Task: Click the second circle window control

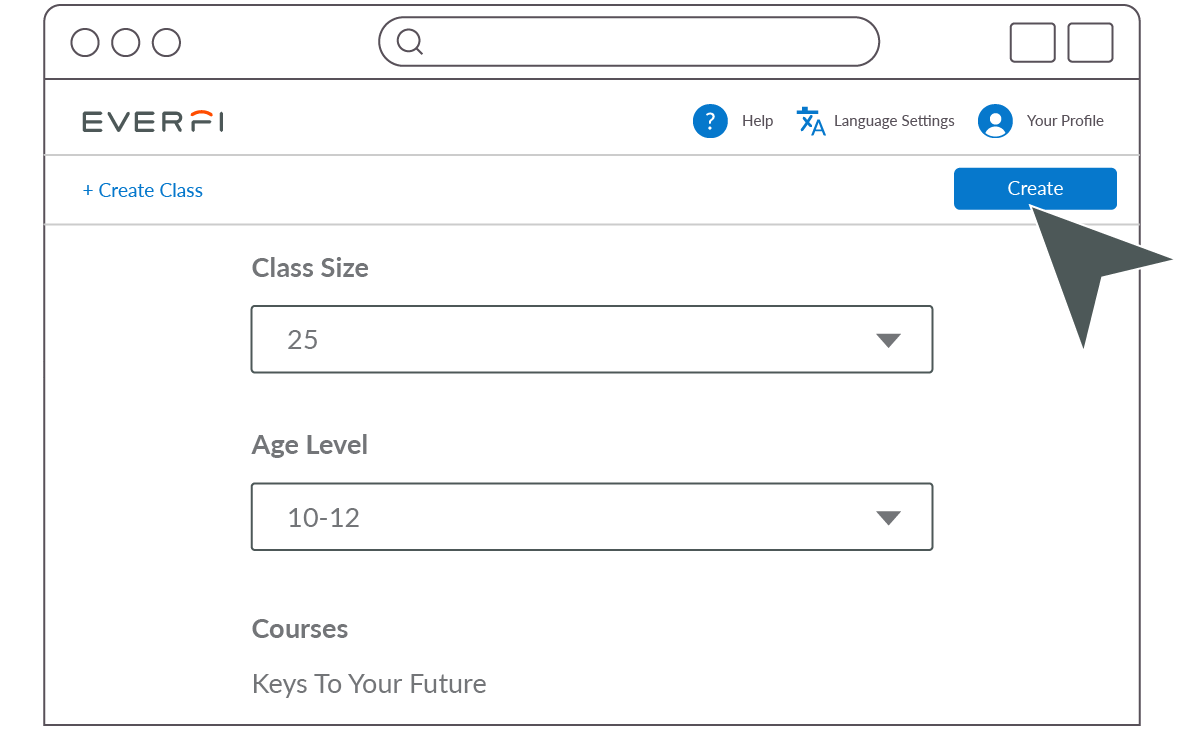Action: click(x=125, y=42)
